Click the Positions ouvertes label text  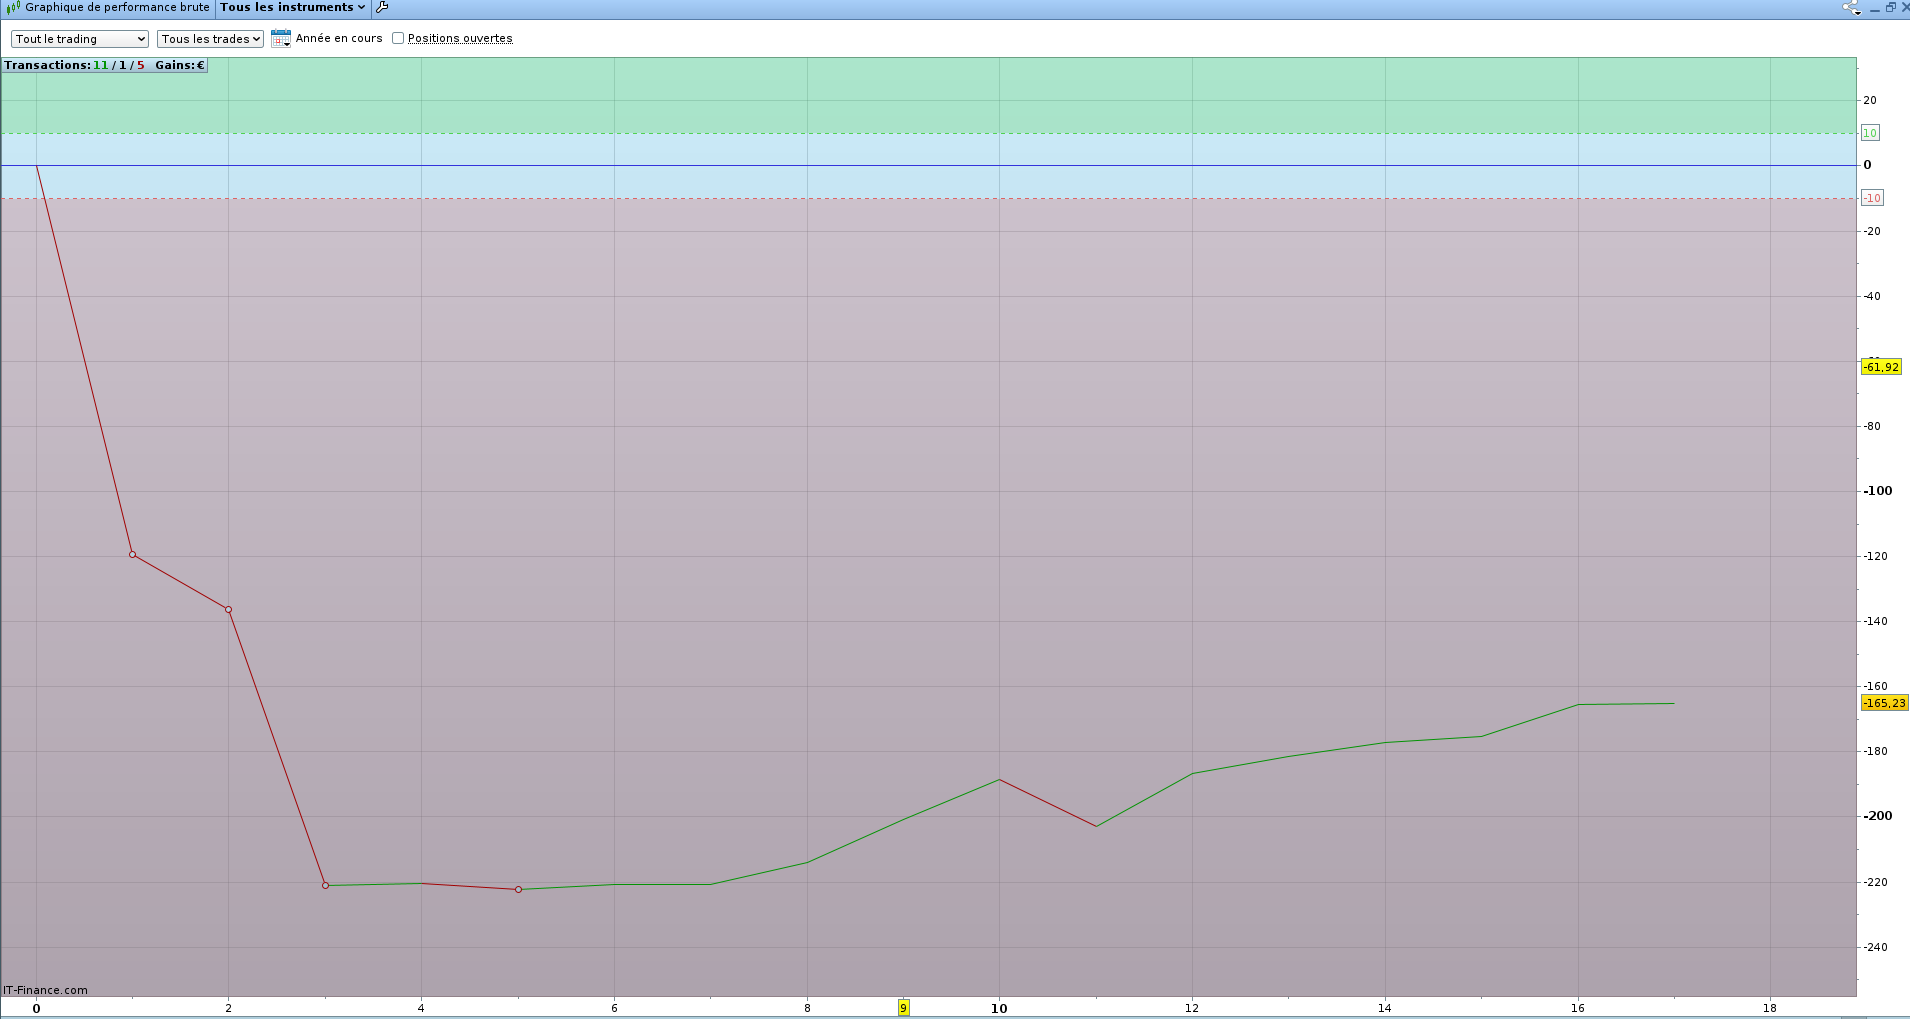click(x=460, y=38)
